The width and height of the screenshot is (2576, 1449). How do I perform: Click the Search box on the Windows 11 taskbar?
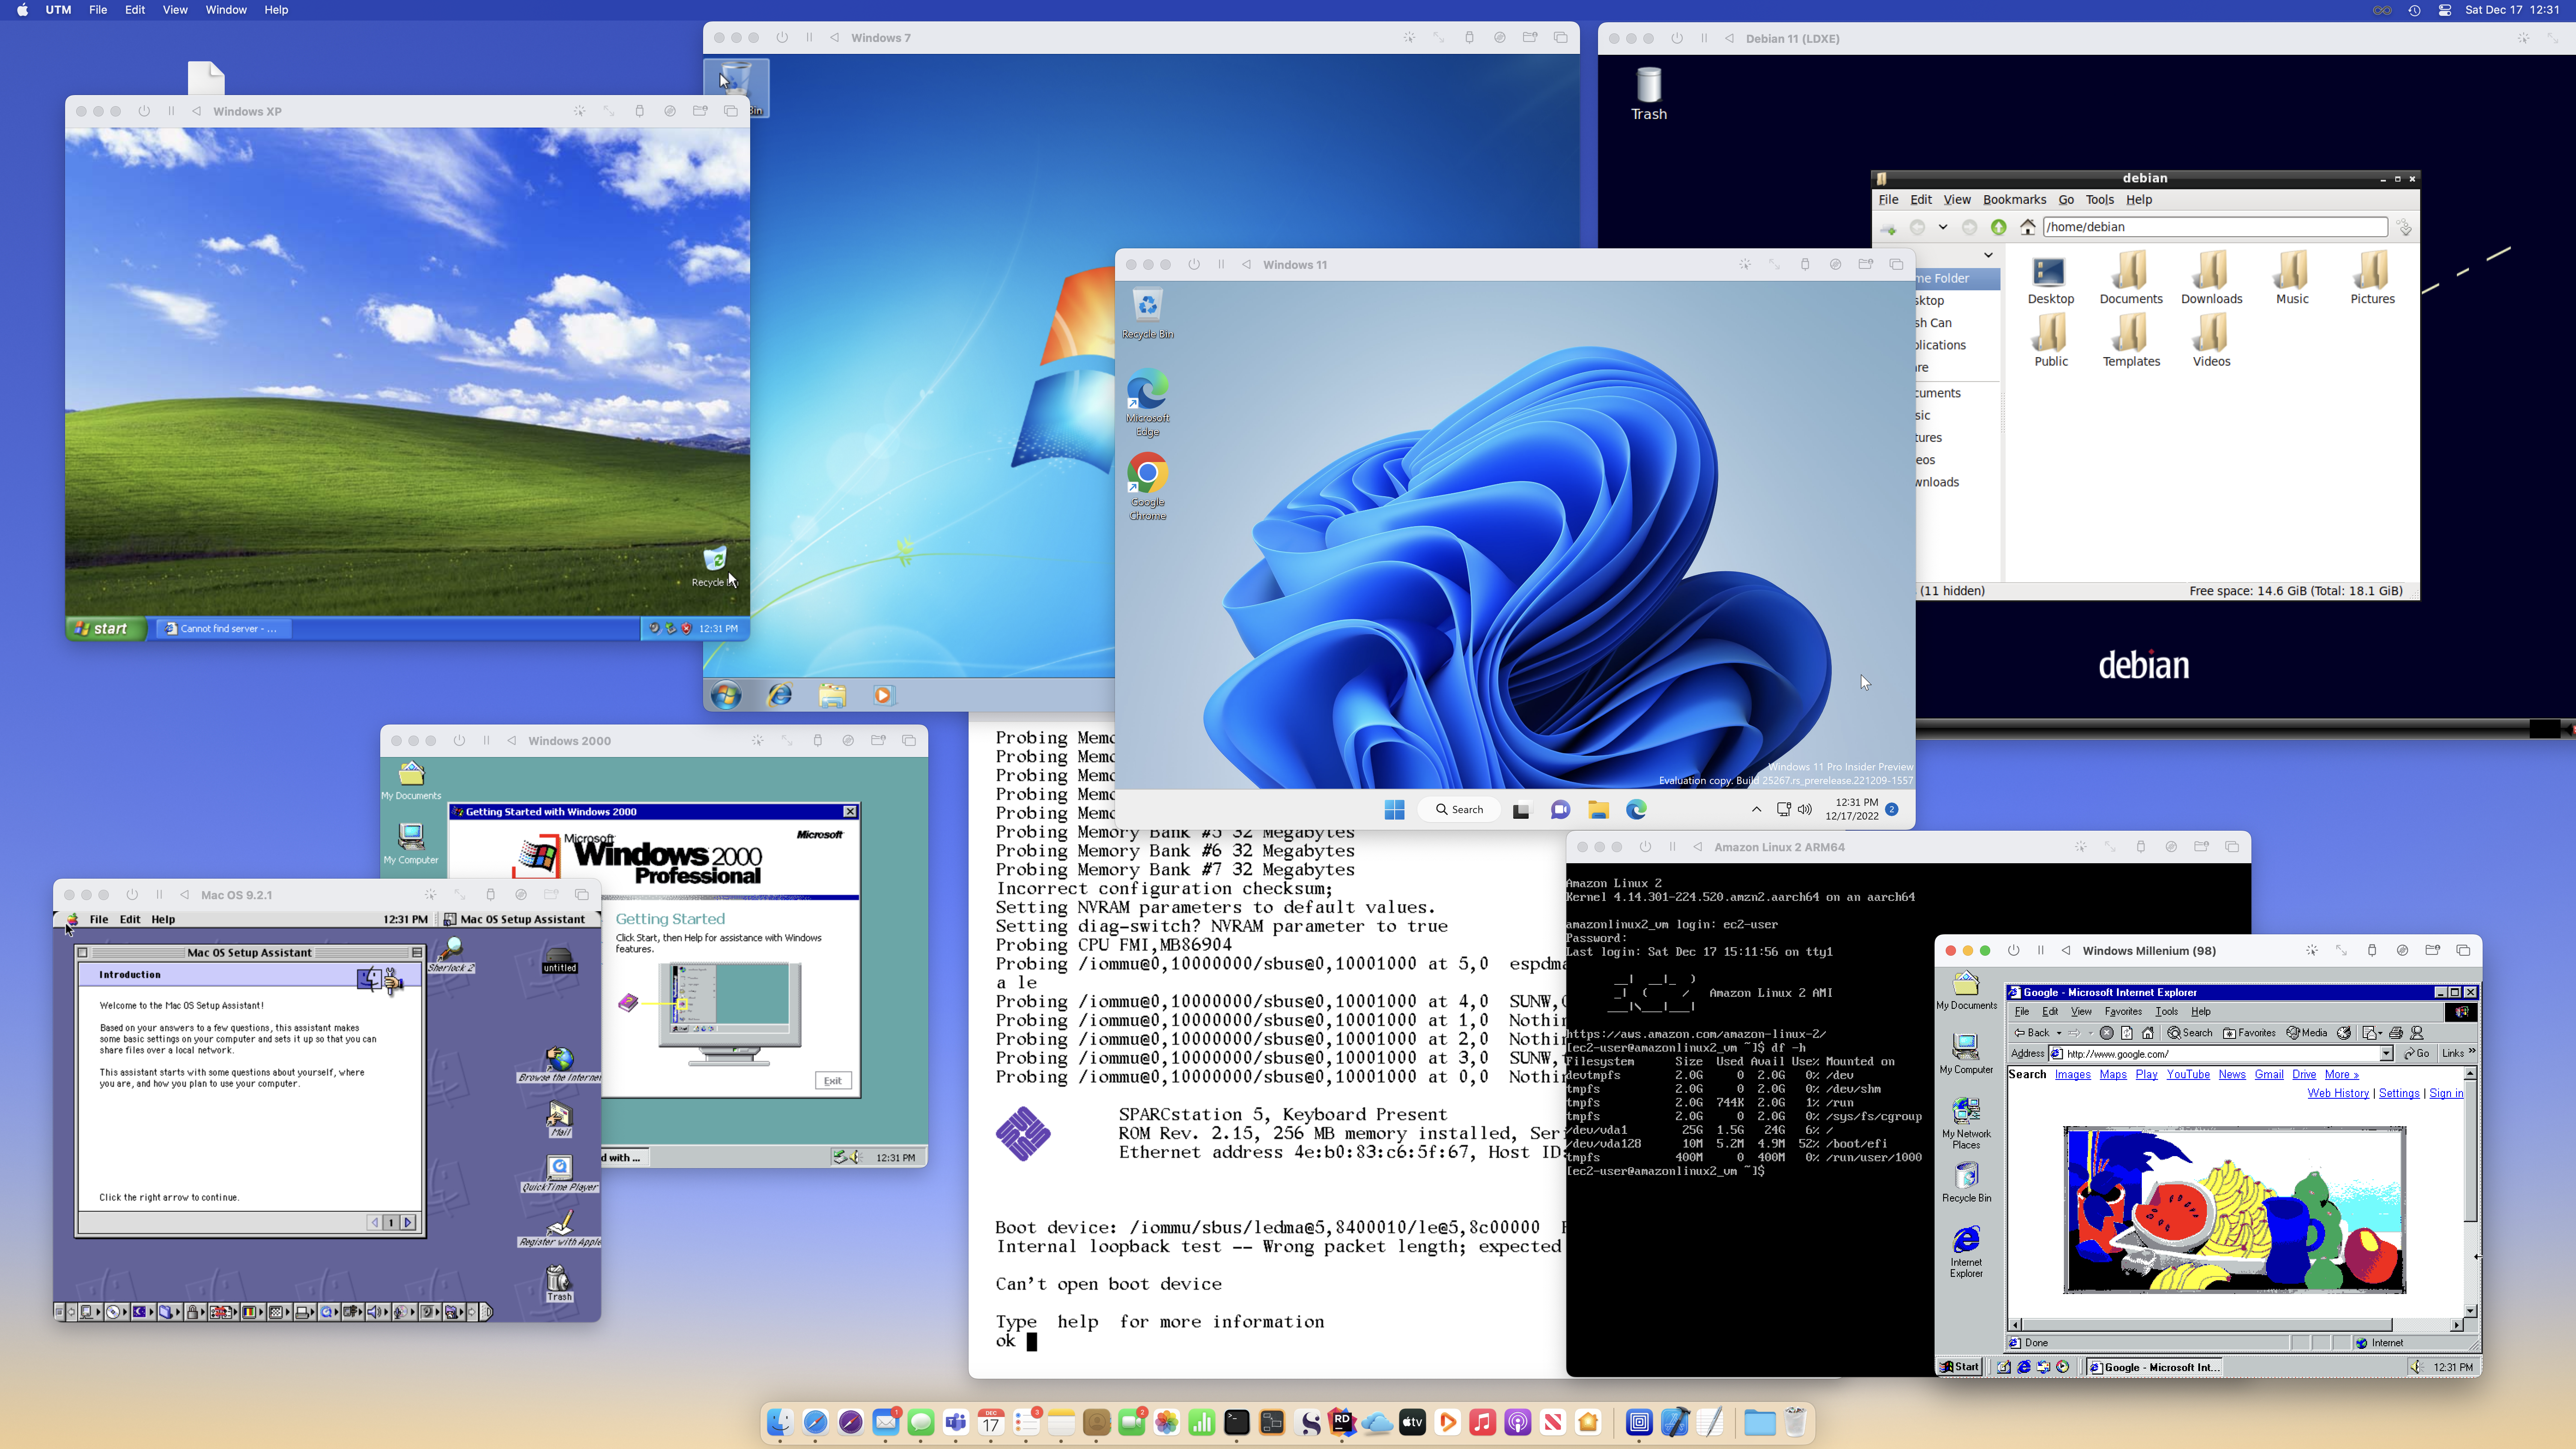1459,810
